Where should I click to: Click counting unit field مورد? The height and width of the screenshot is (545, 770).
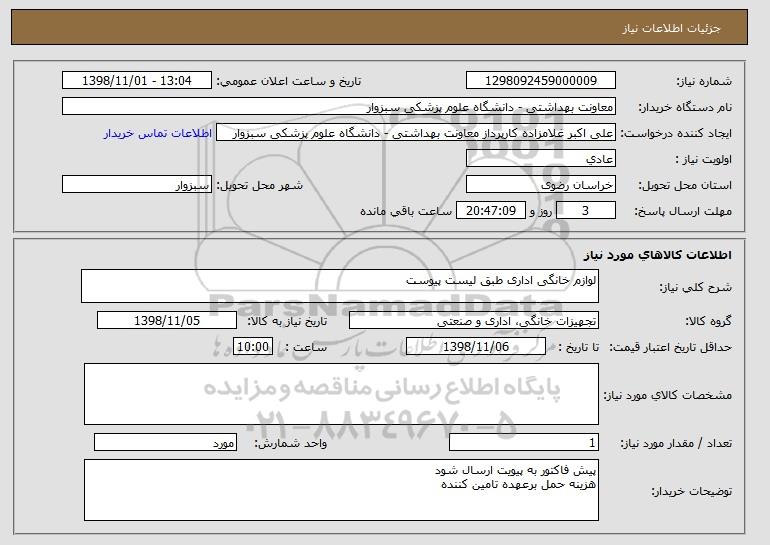pyautogui.click(x=165, y=442)
